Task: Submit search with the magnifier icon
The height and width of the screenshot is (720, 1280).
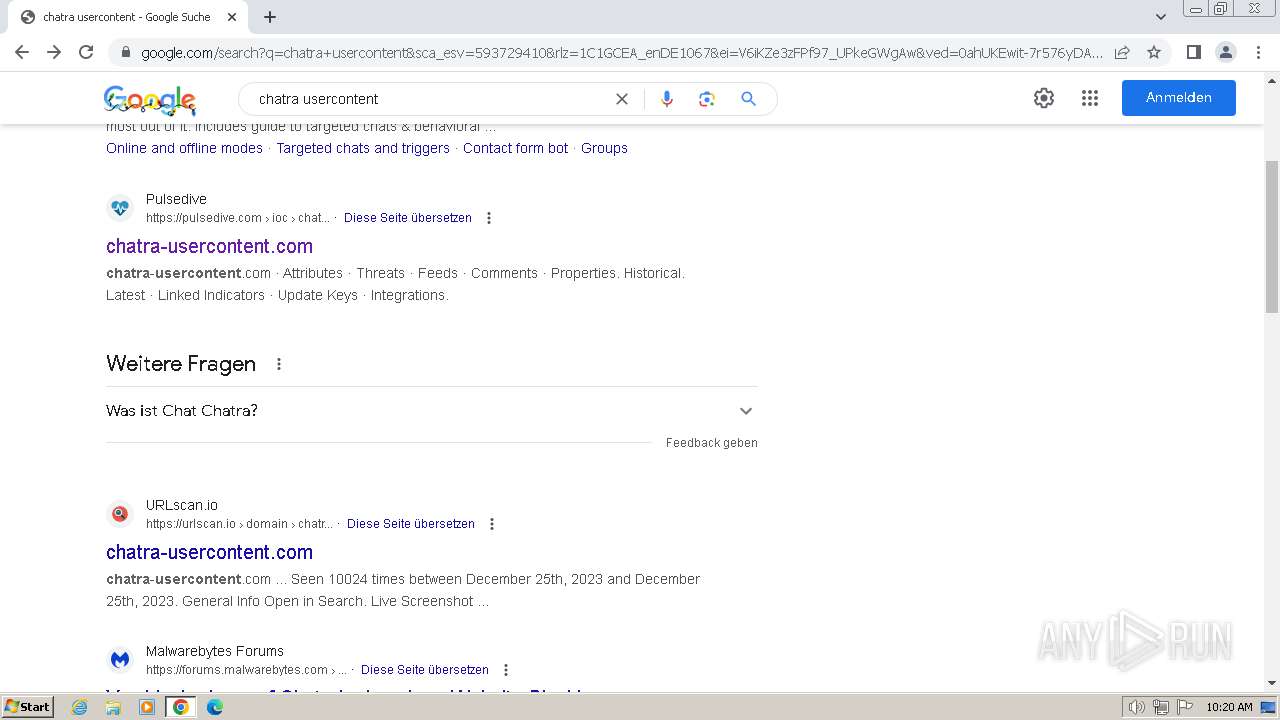Action: (x=748, y=99)
